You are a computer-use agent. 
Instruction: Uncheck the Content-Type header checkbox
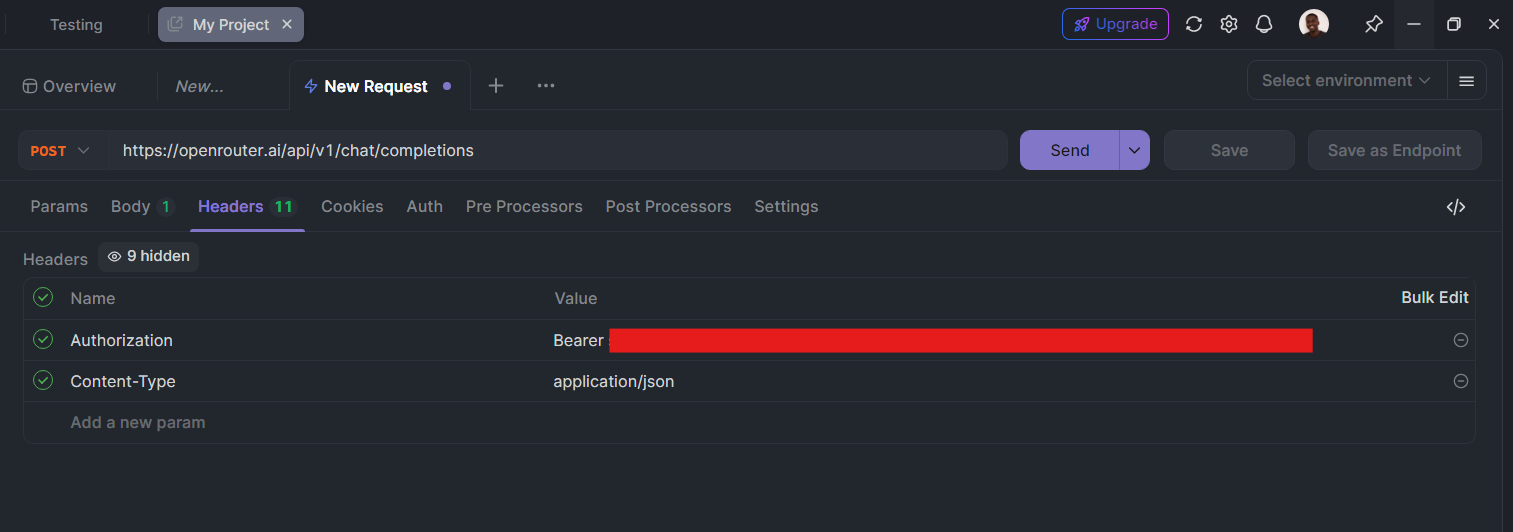(x=43, y=380)
